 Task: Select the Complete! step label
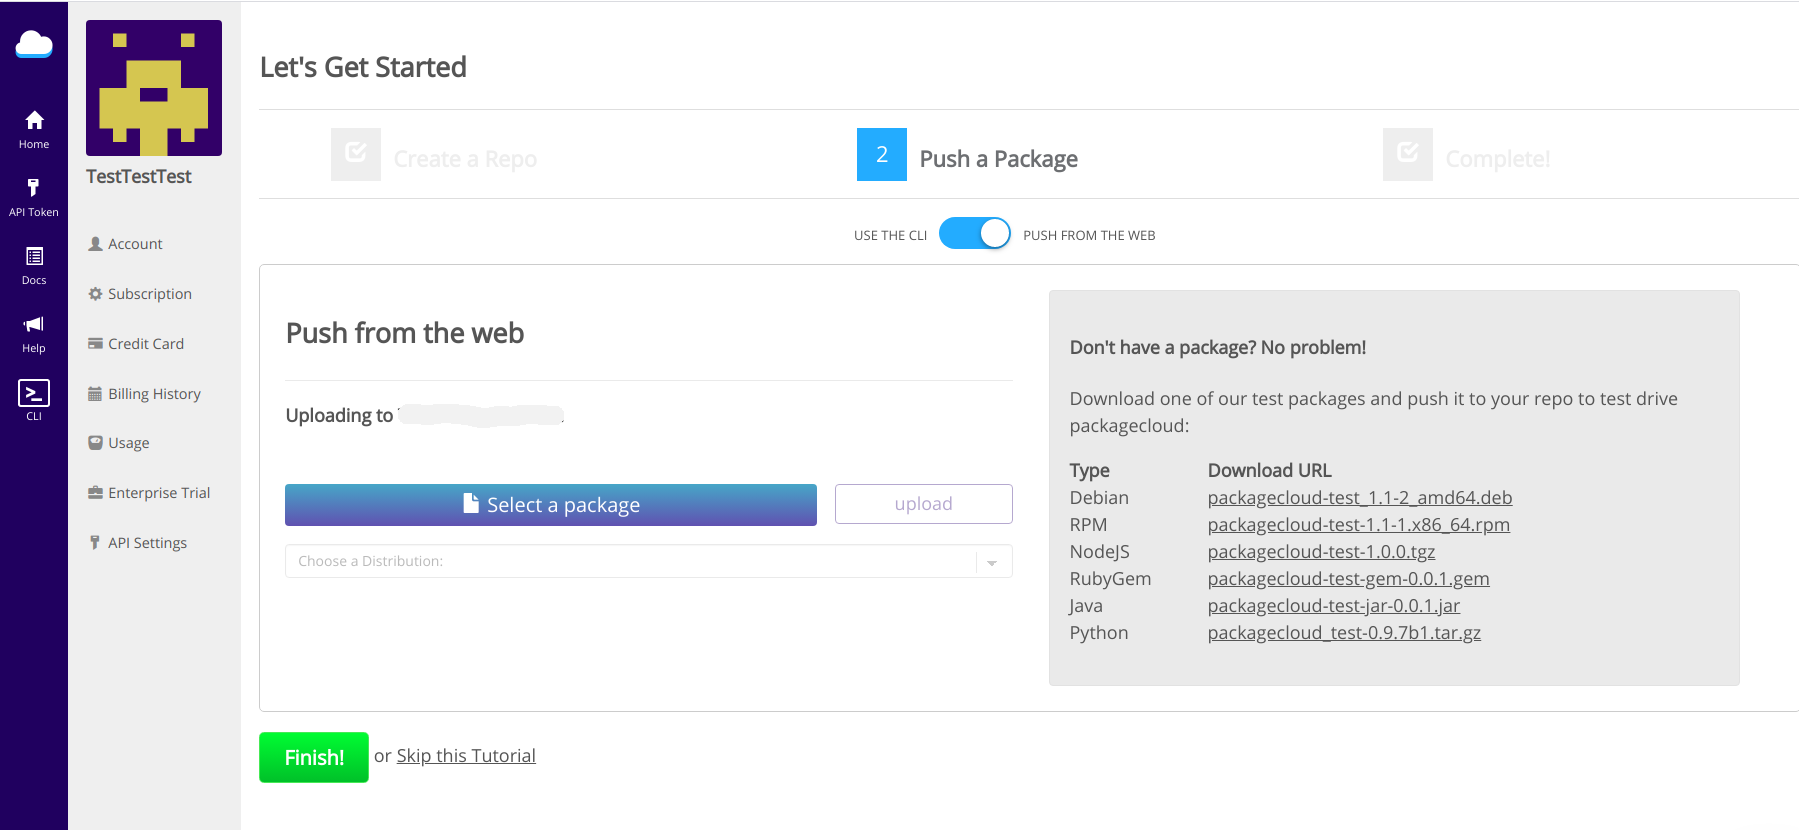1498,159
